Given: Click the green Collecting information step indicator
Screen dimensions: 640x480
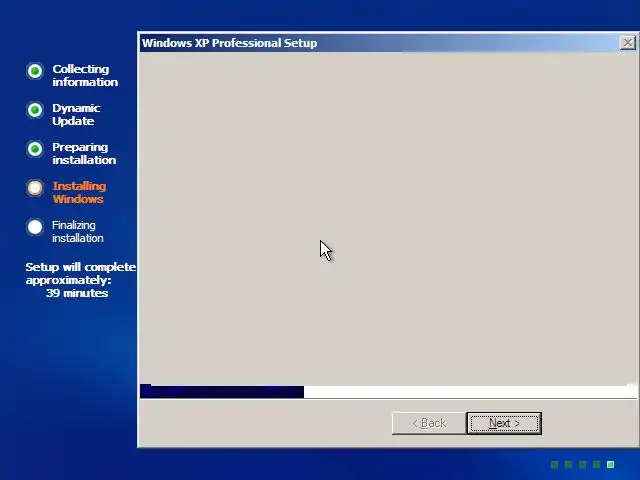Looking at the screenshot, I should 35,71.
